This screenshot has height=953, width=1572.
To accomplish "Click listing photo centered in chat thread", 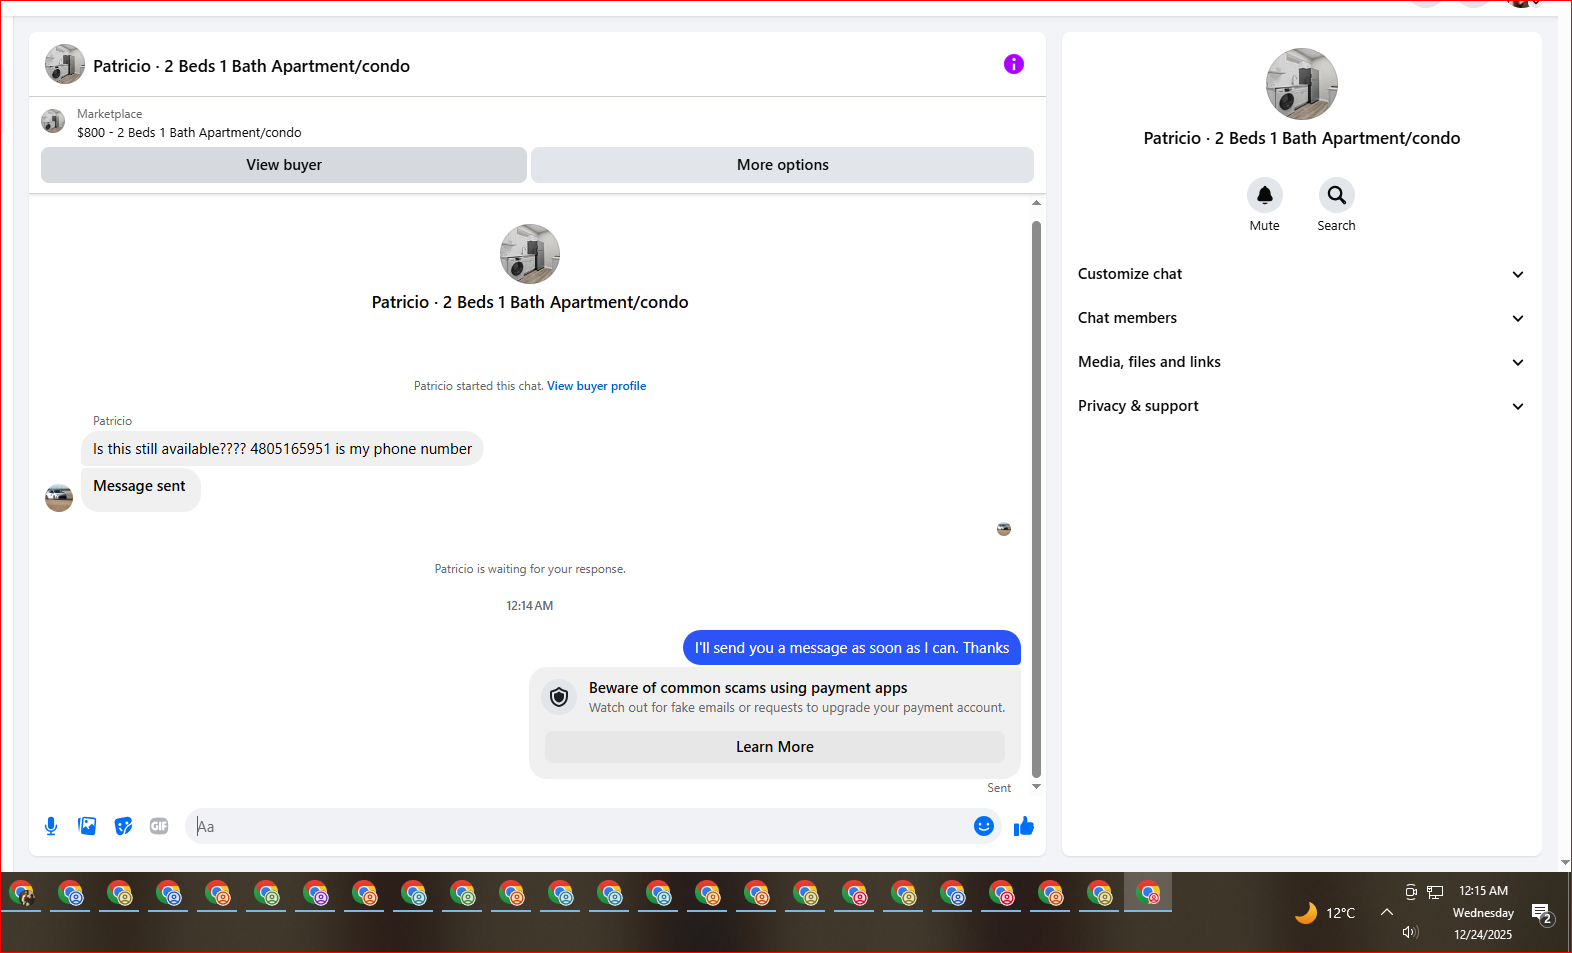I will [x=530, y=254].
